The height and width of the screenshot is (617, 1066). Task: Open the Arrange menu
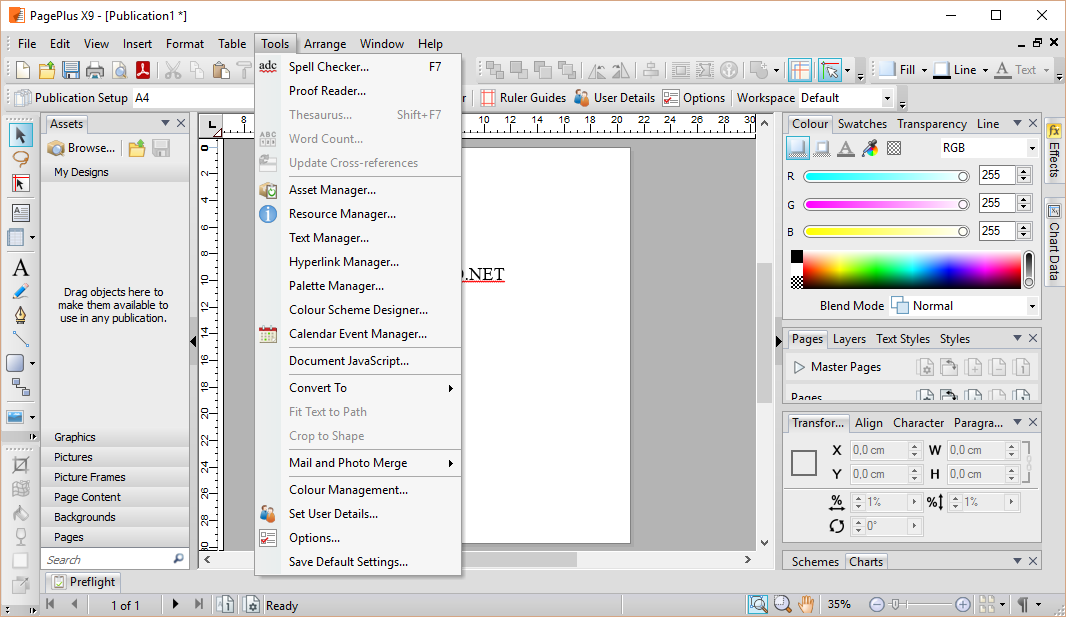(324, 43)
